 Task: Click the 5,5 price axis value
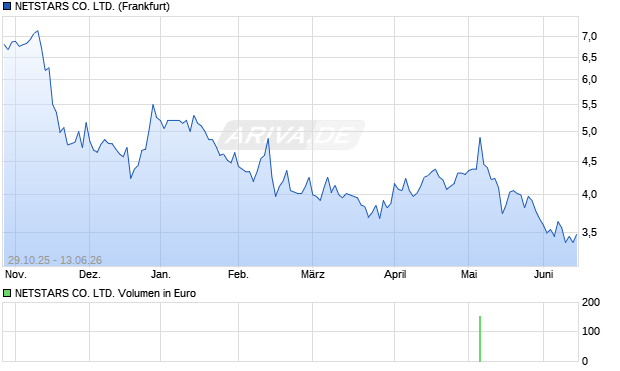point(589,105)
